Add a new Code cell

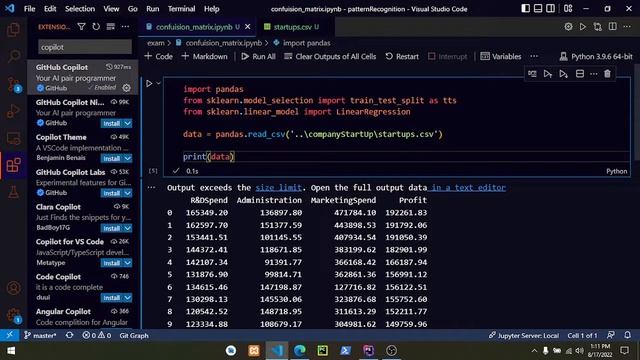(x=158, y=56)
